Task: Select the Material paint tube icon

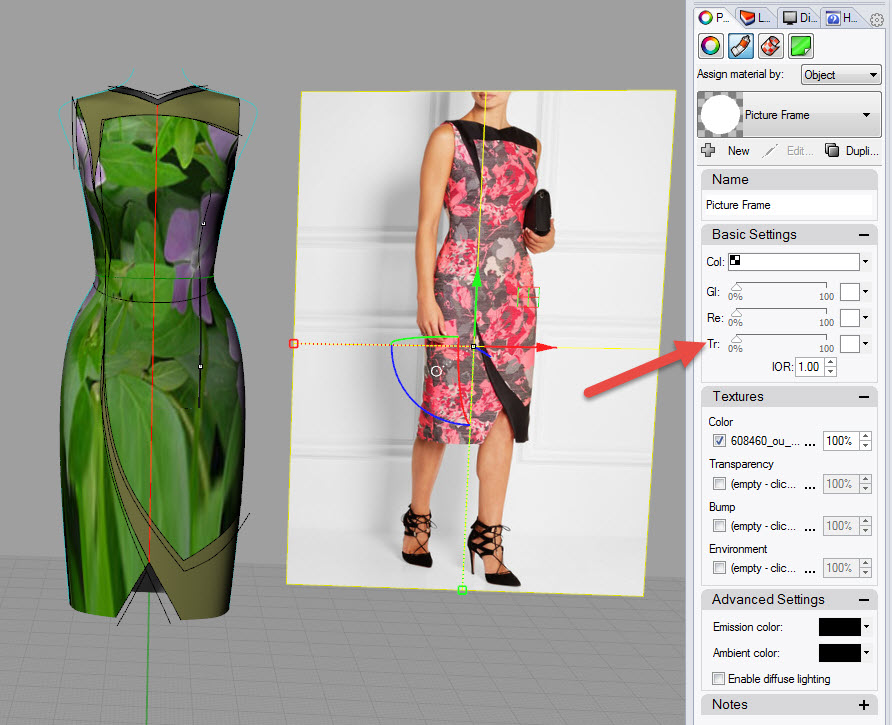Action: pos(740,46)
